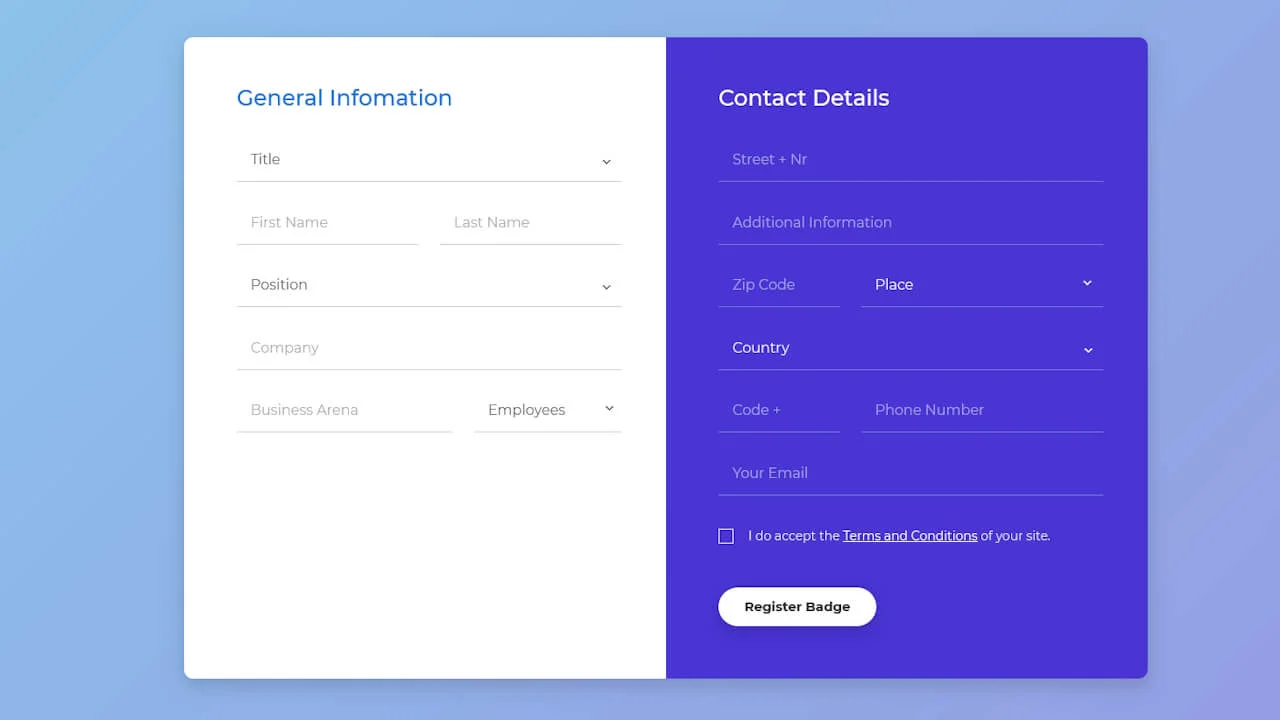The width and height of the screenshot is (1280, 720).
Task: Check the accept terms checkbox
Action: (x=726, y=536)
